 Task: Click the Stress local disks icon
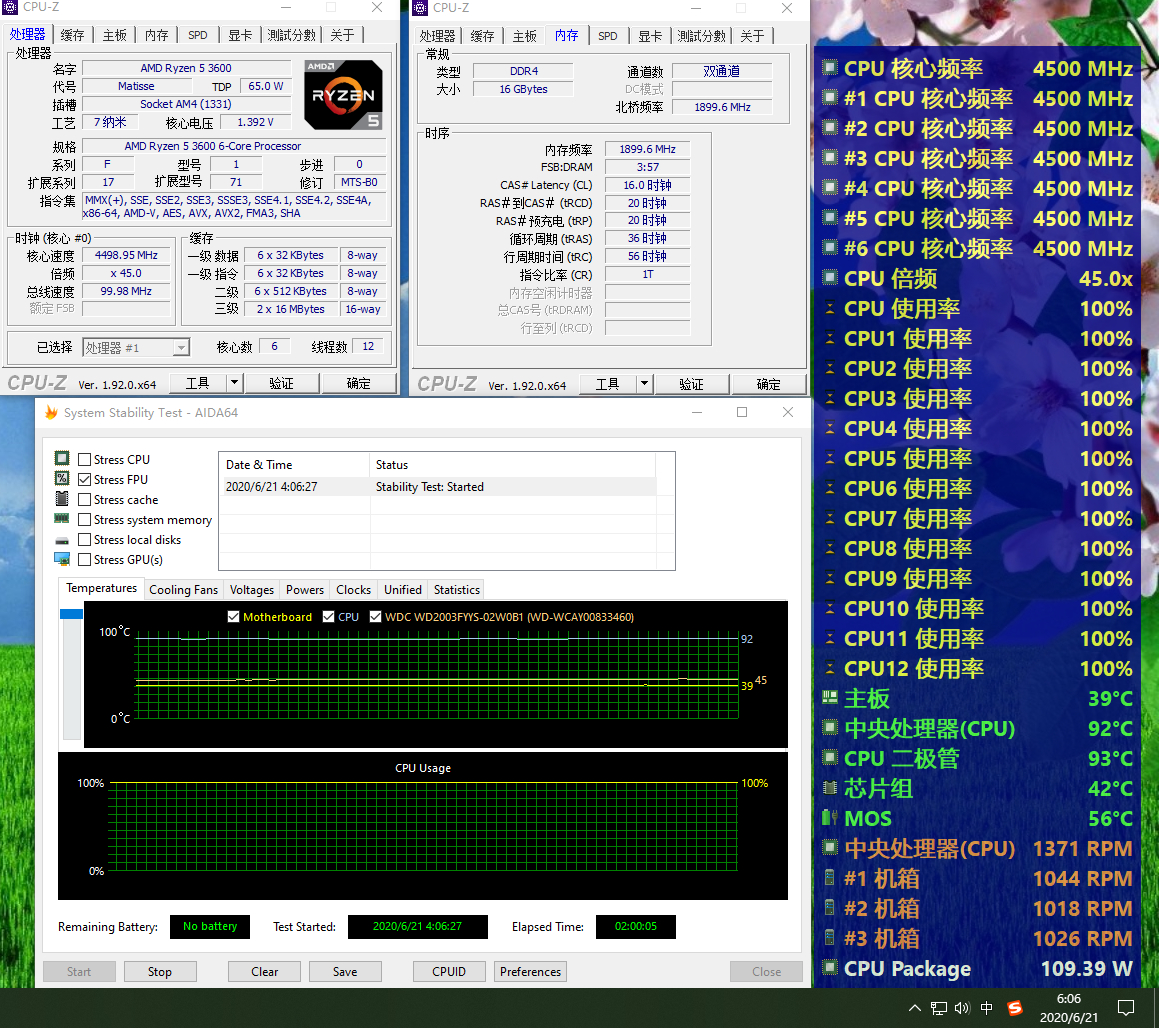(x=62, y=540)
